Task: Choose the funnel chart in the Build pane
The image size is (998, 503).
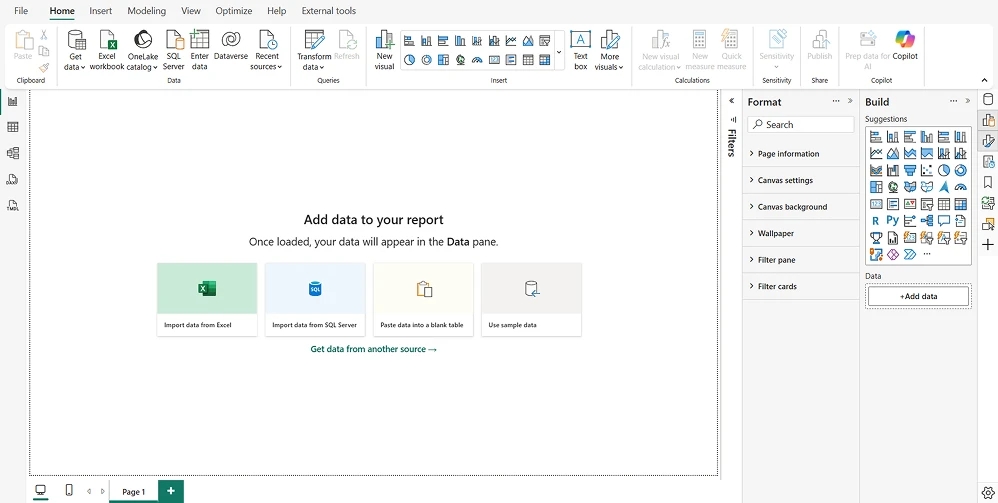Action: pos(910,170)
